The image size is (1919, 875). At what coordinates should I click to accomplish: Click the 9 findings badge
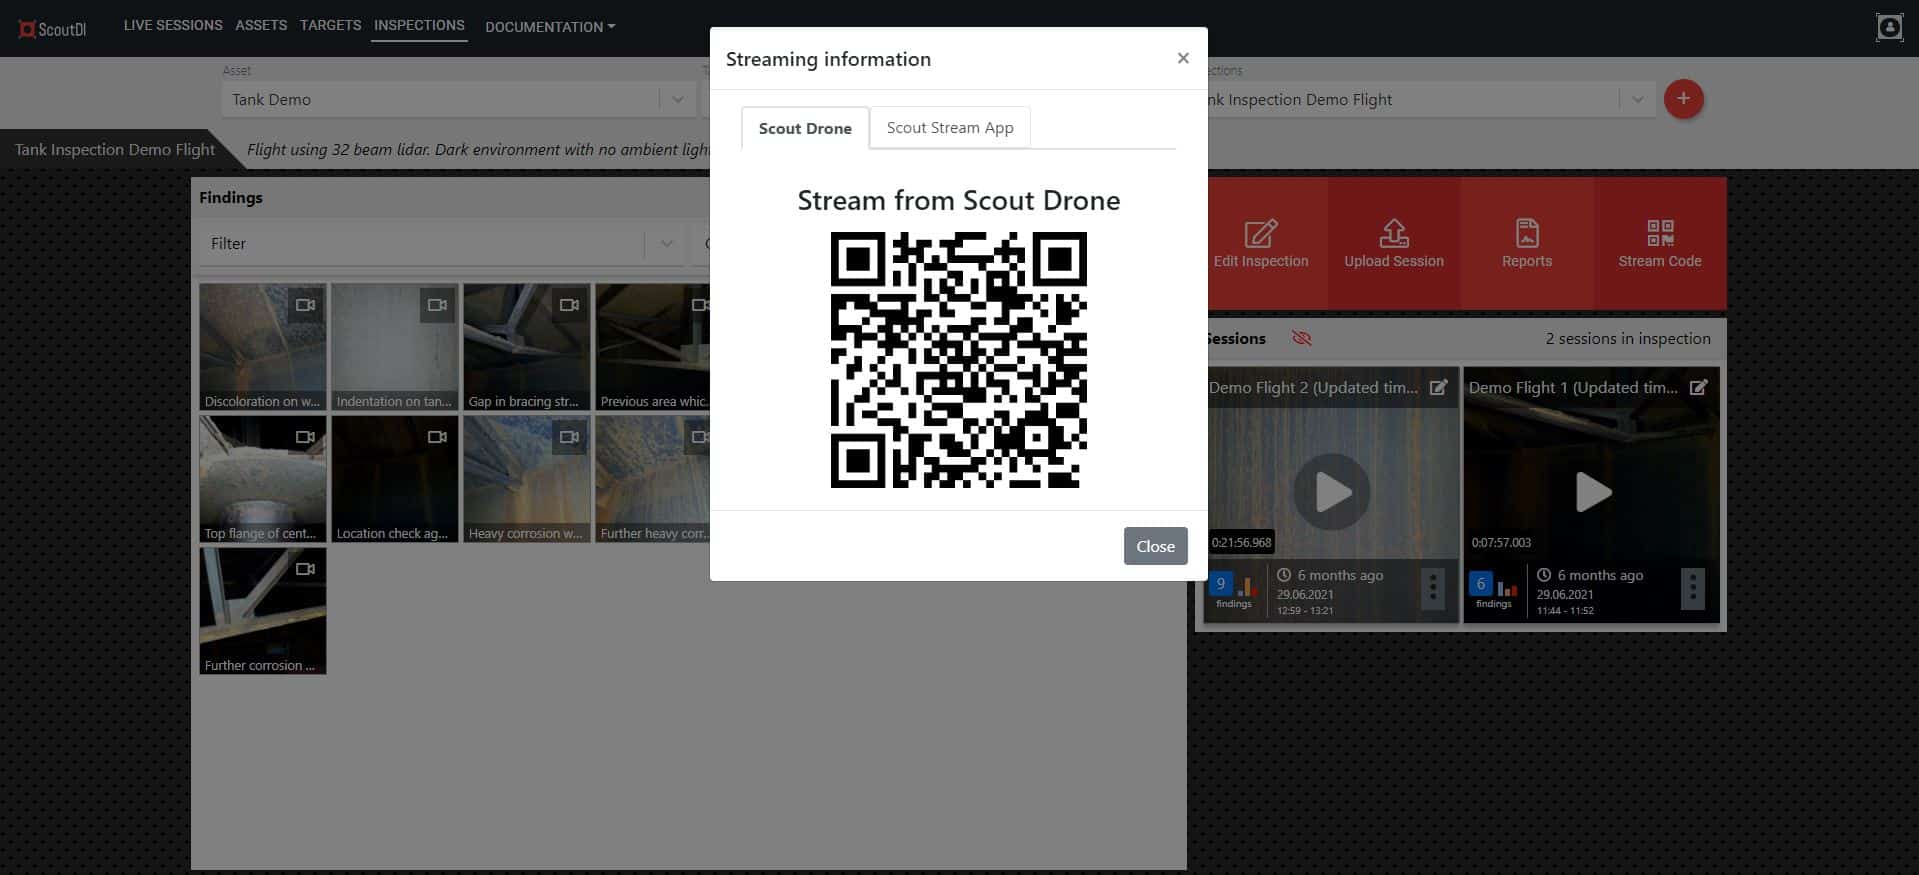[x=1220, y=584]
